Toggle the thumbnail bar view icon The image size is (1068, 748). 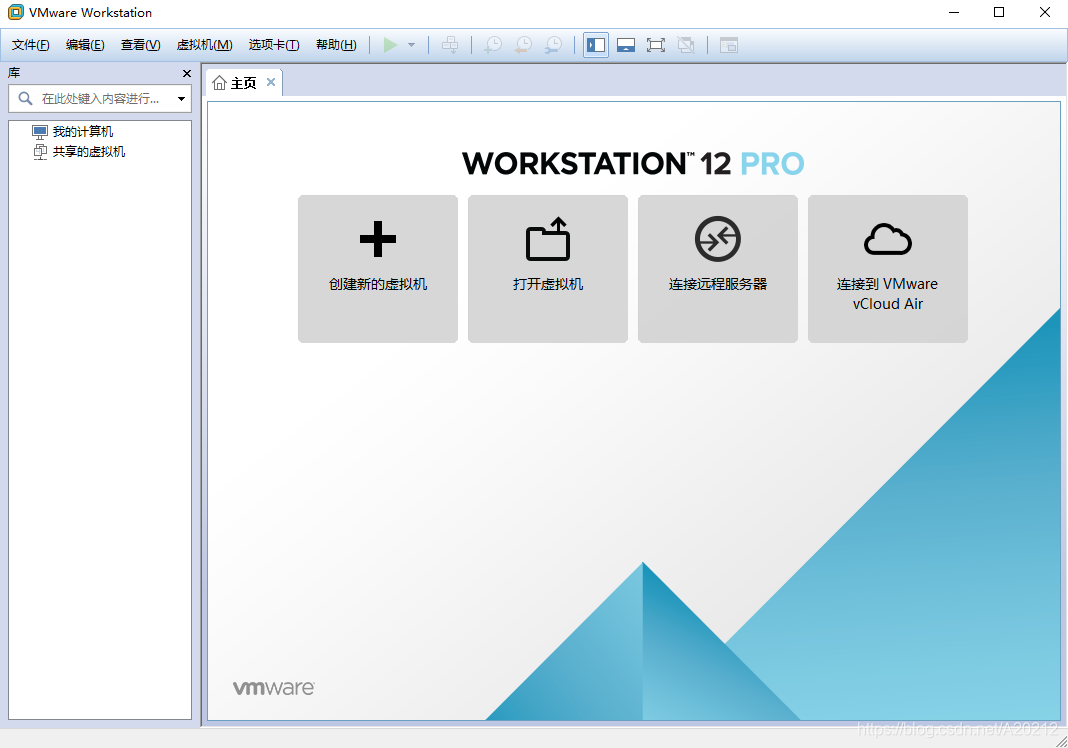click(626, 46)
